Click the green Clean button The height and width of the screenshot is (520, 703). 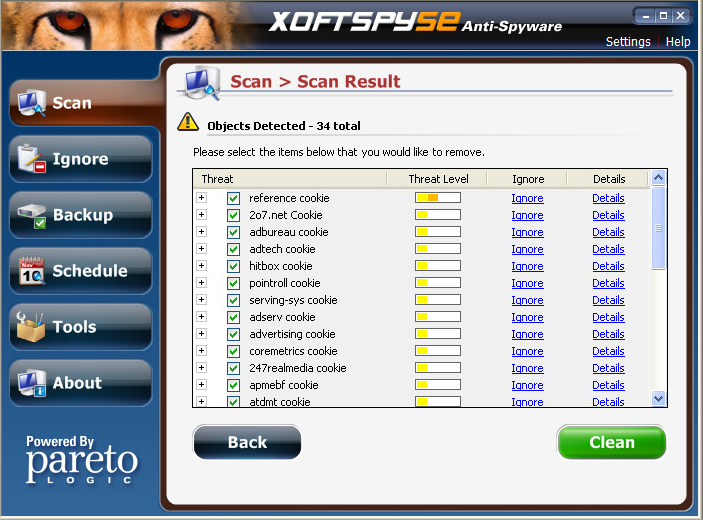pyautogui.click(x=612, y=442)
